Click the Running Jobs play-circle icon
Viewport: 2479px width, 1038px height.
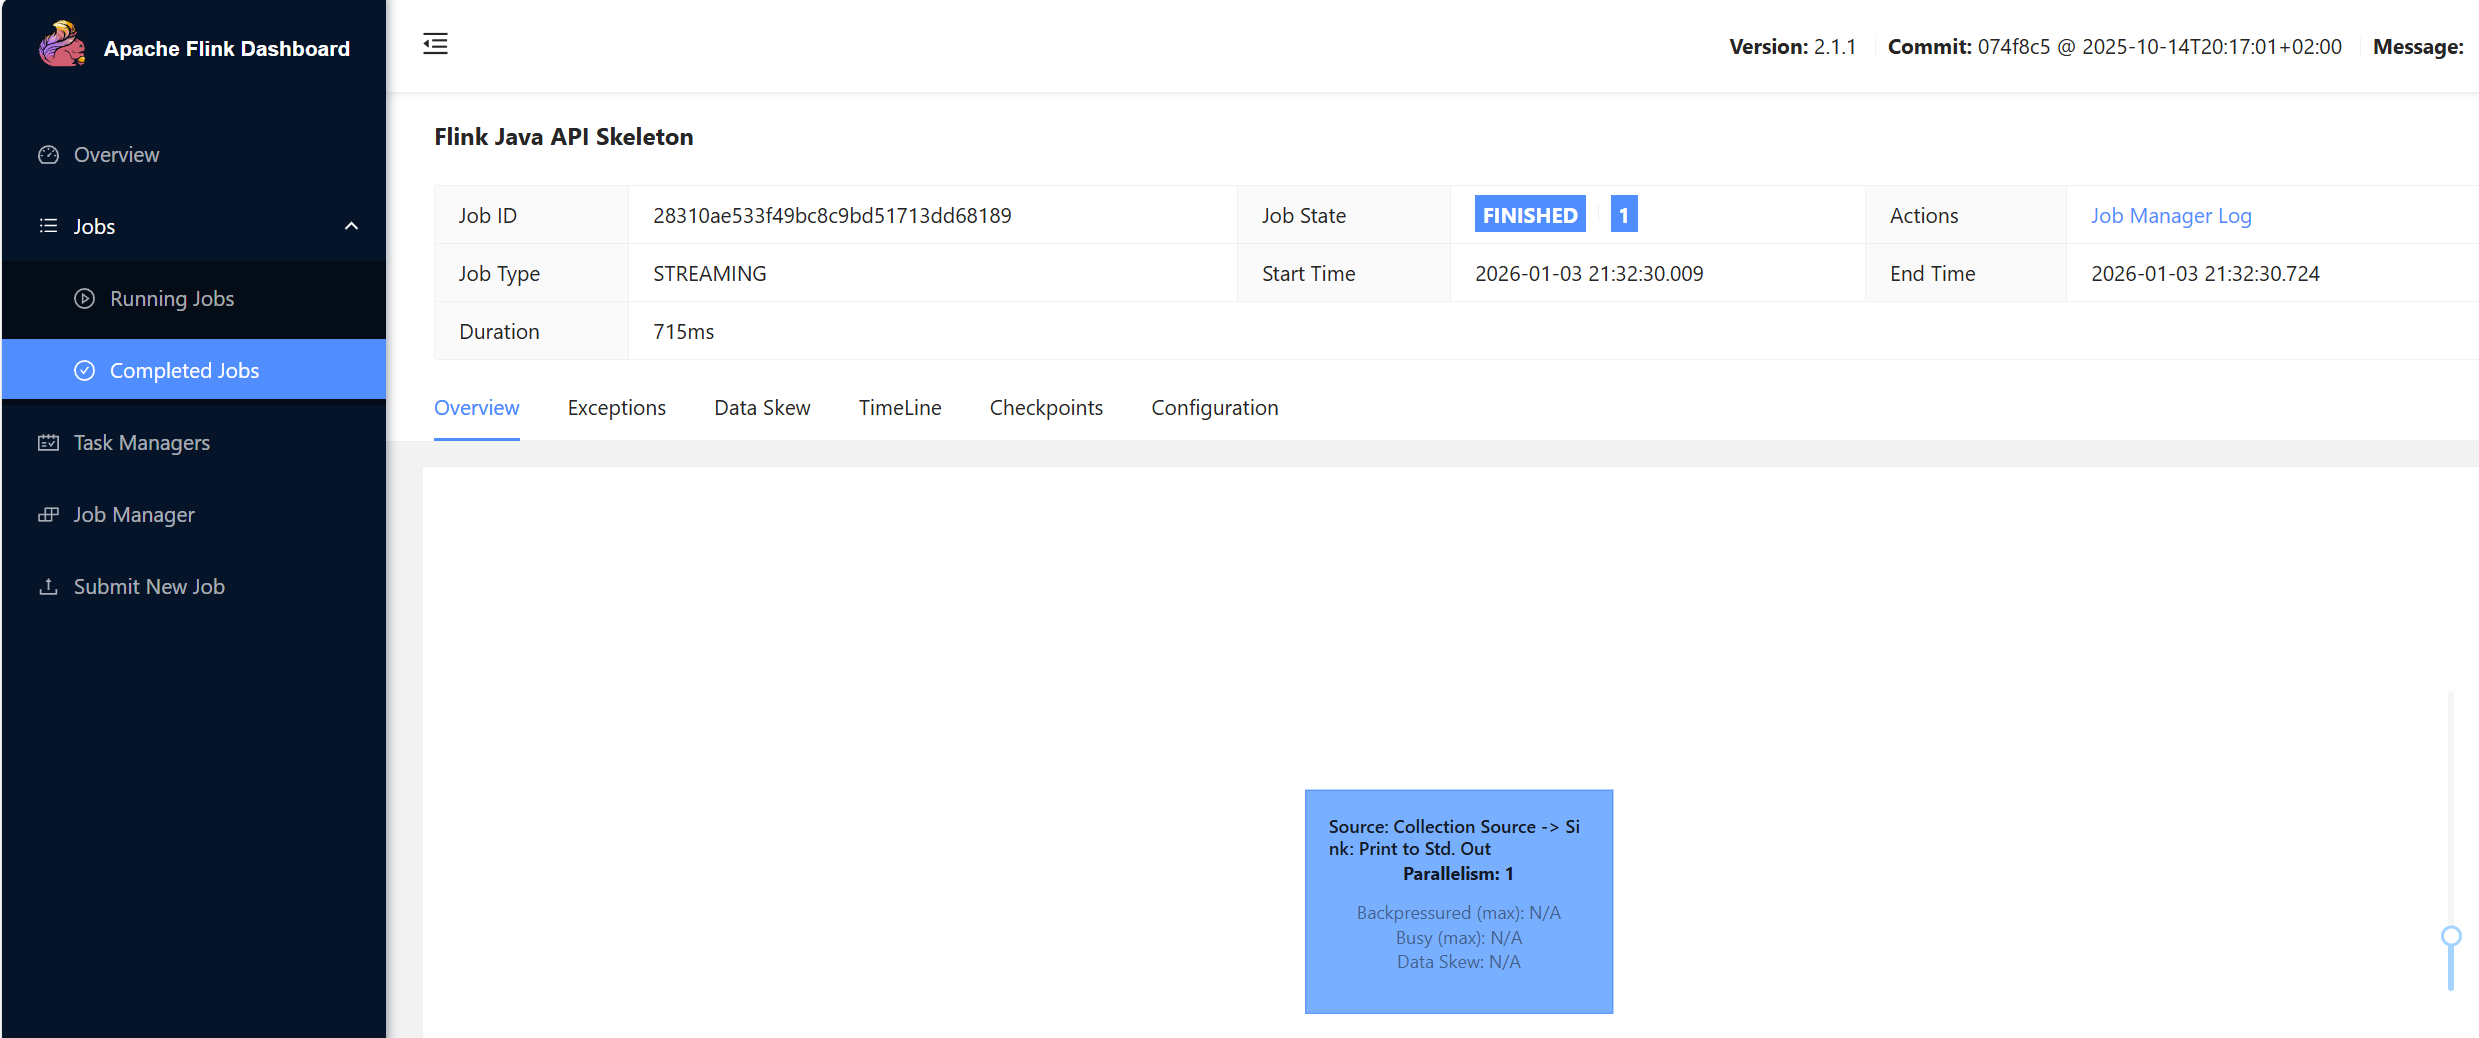[x=85, y=298]
